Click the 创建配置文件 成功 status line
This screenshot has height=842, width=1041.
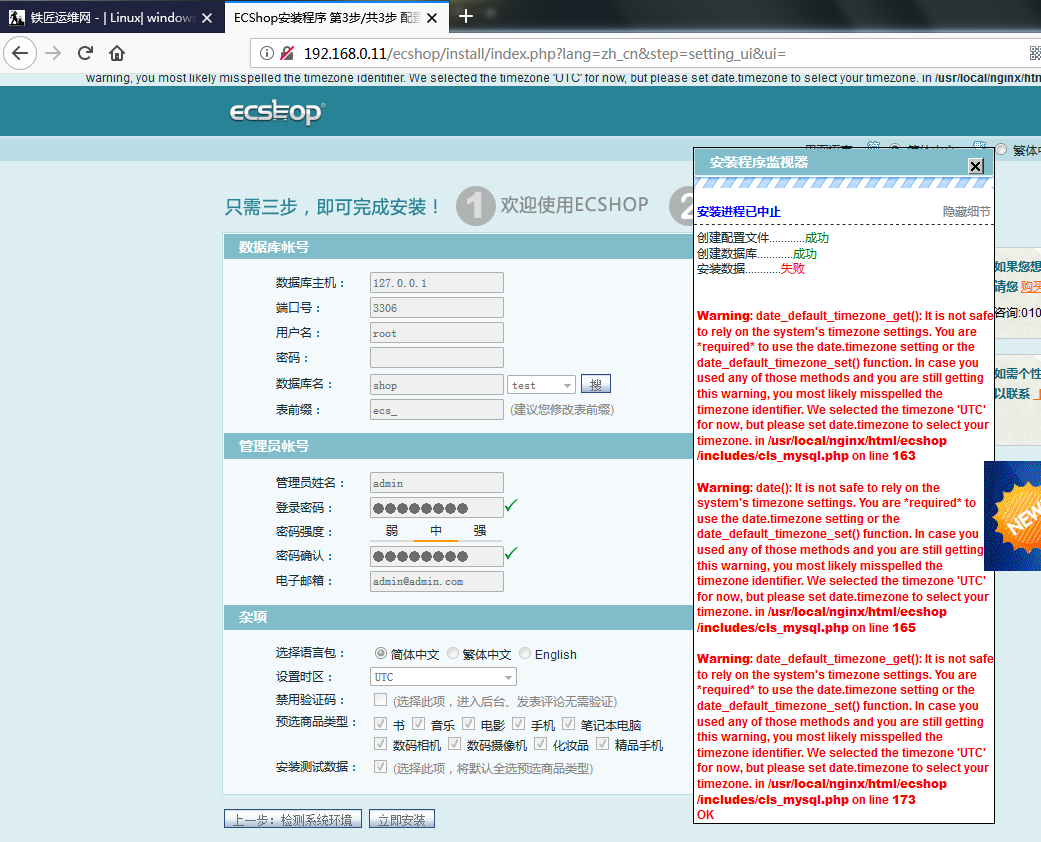763,238
